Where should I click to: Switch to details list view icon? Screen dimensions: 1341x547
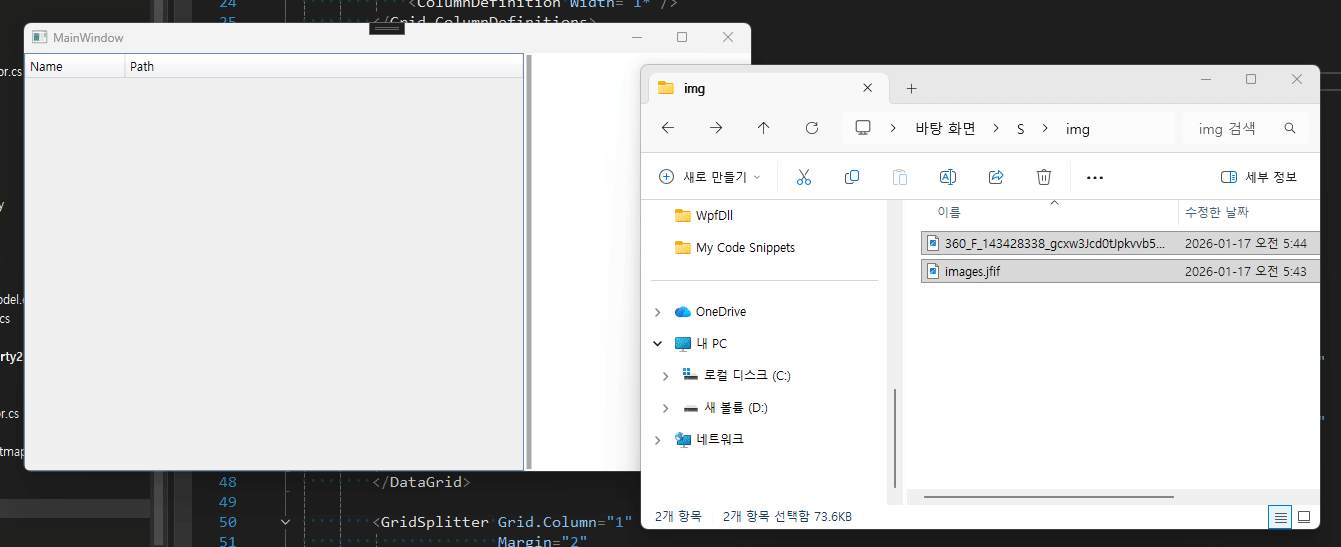point(1280,517)
